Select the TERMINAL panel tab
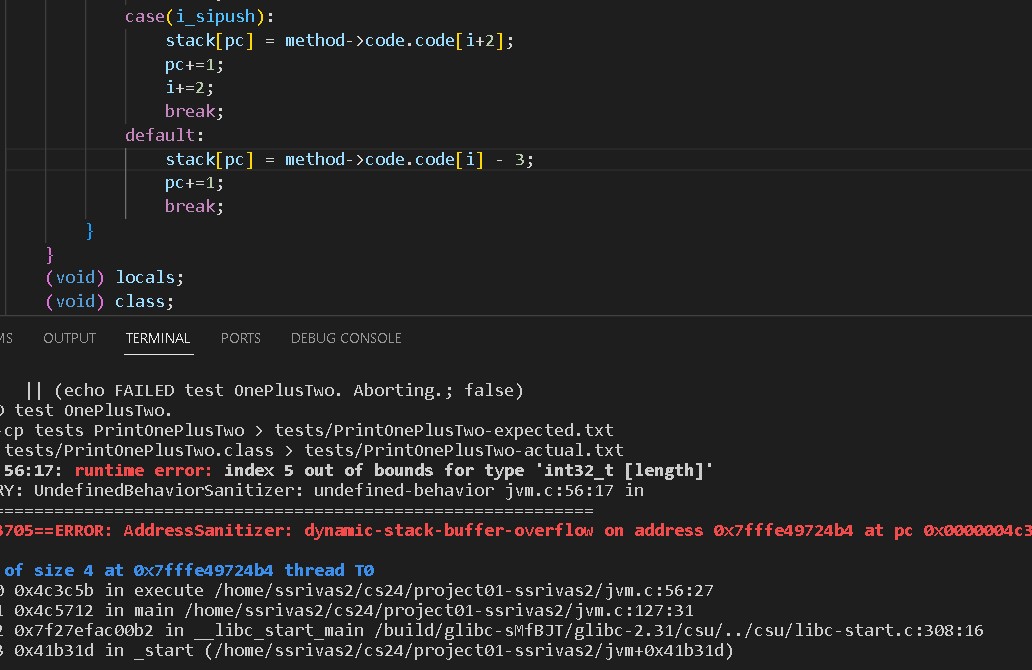1032x670 pixels. pyautogui.click(x=157, y=338)
